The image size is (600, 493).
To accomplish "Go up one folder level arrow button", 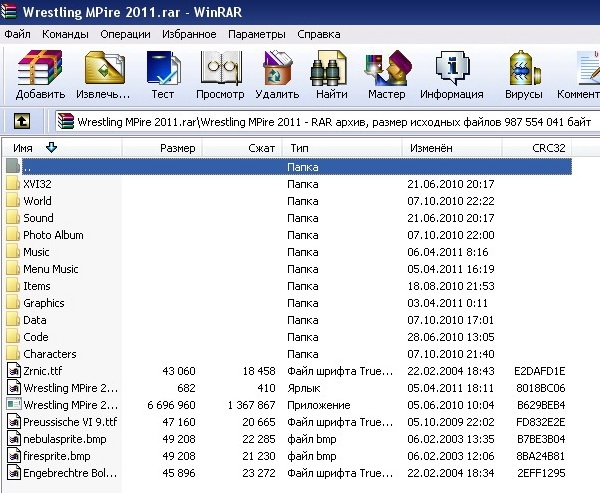I will pos(22,121).
